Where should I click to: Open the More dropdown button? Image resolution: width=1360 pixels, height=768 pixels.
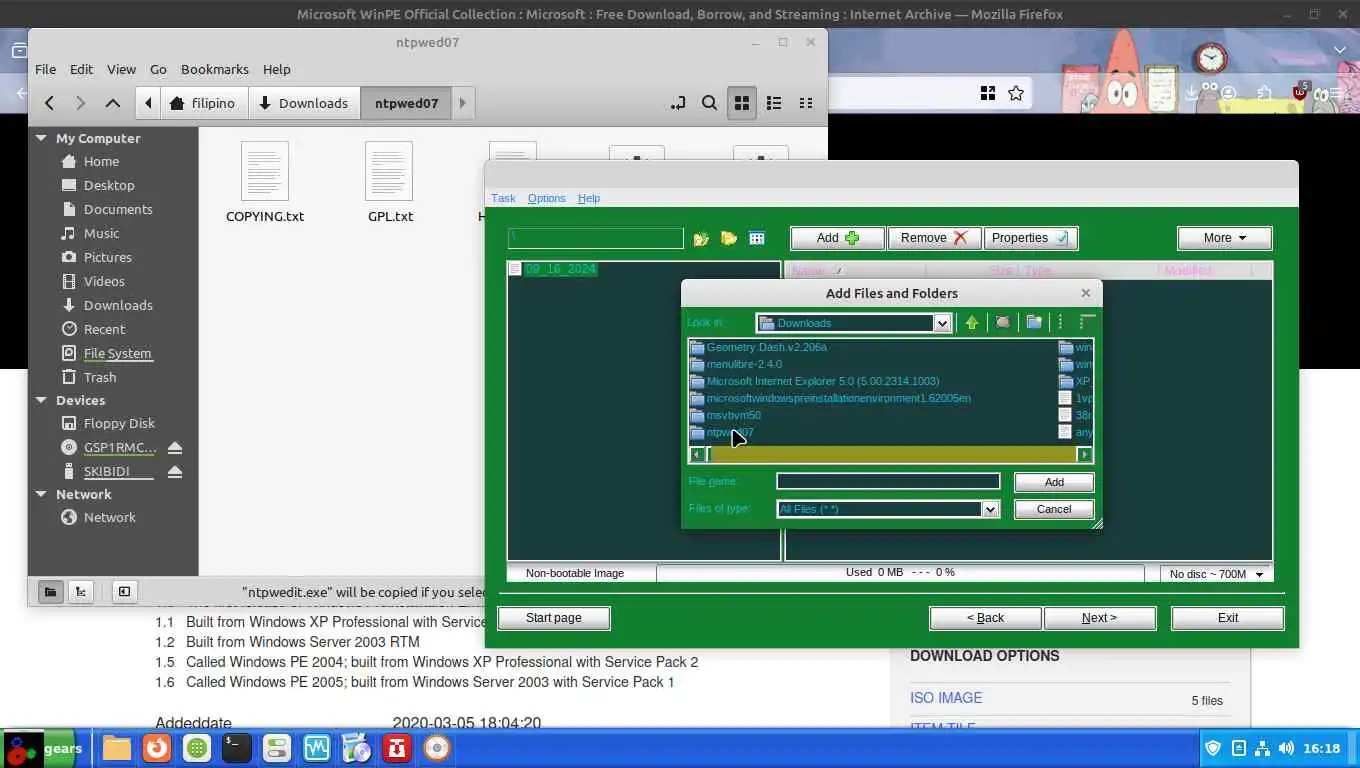1225,238
